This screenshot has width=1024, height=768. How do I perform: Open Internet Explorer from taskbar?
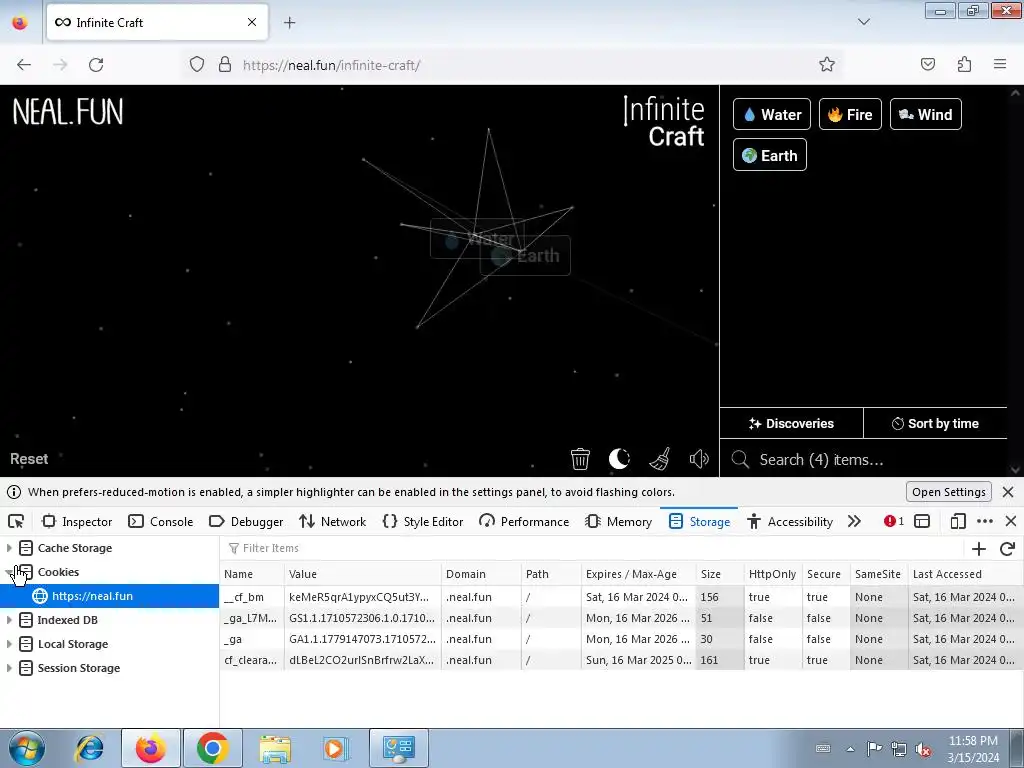click(89, 748)
